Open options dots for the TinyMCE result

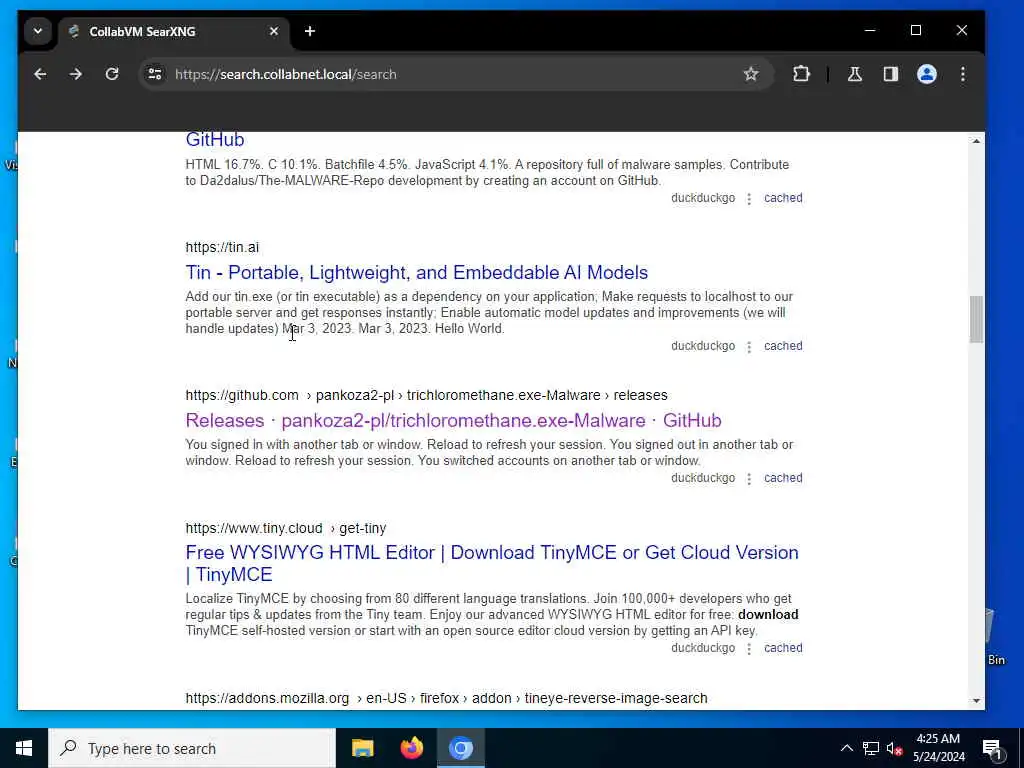coord(749,648)
